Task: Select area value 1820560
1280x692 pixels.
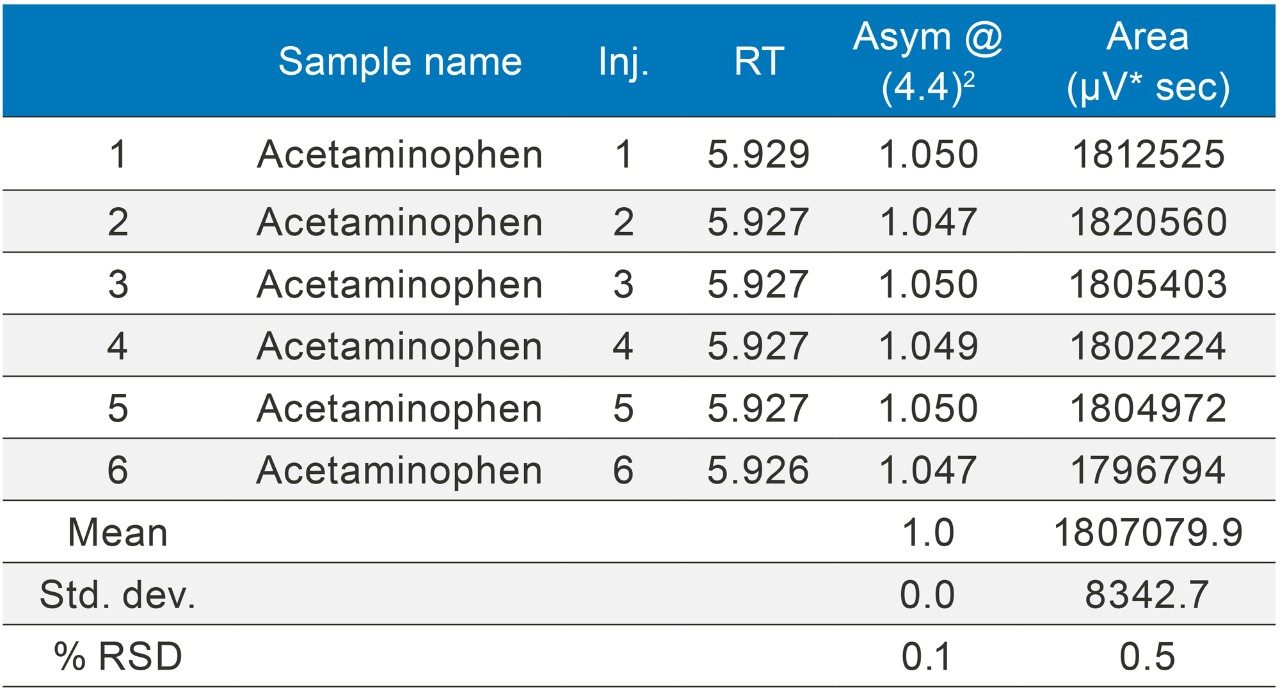Action: point(1147,222)
